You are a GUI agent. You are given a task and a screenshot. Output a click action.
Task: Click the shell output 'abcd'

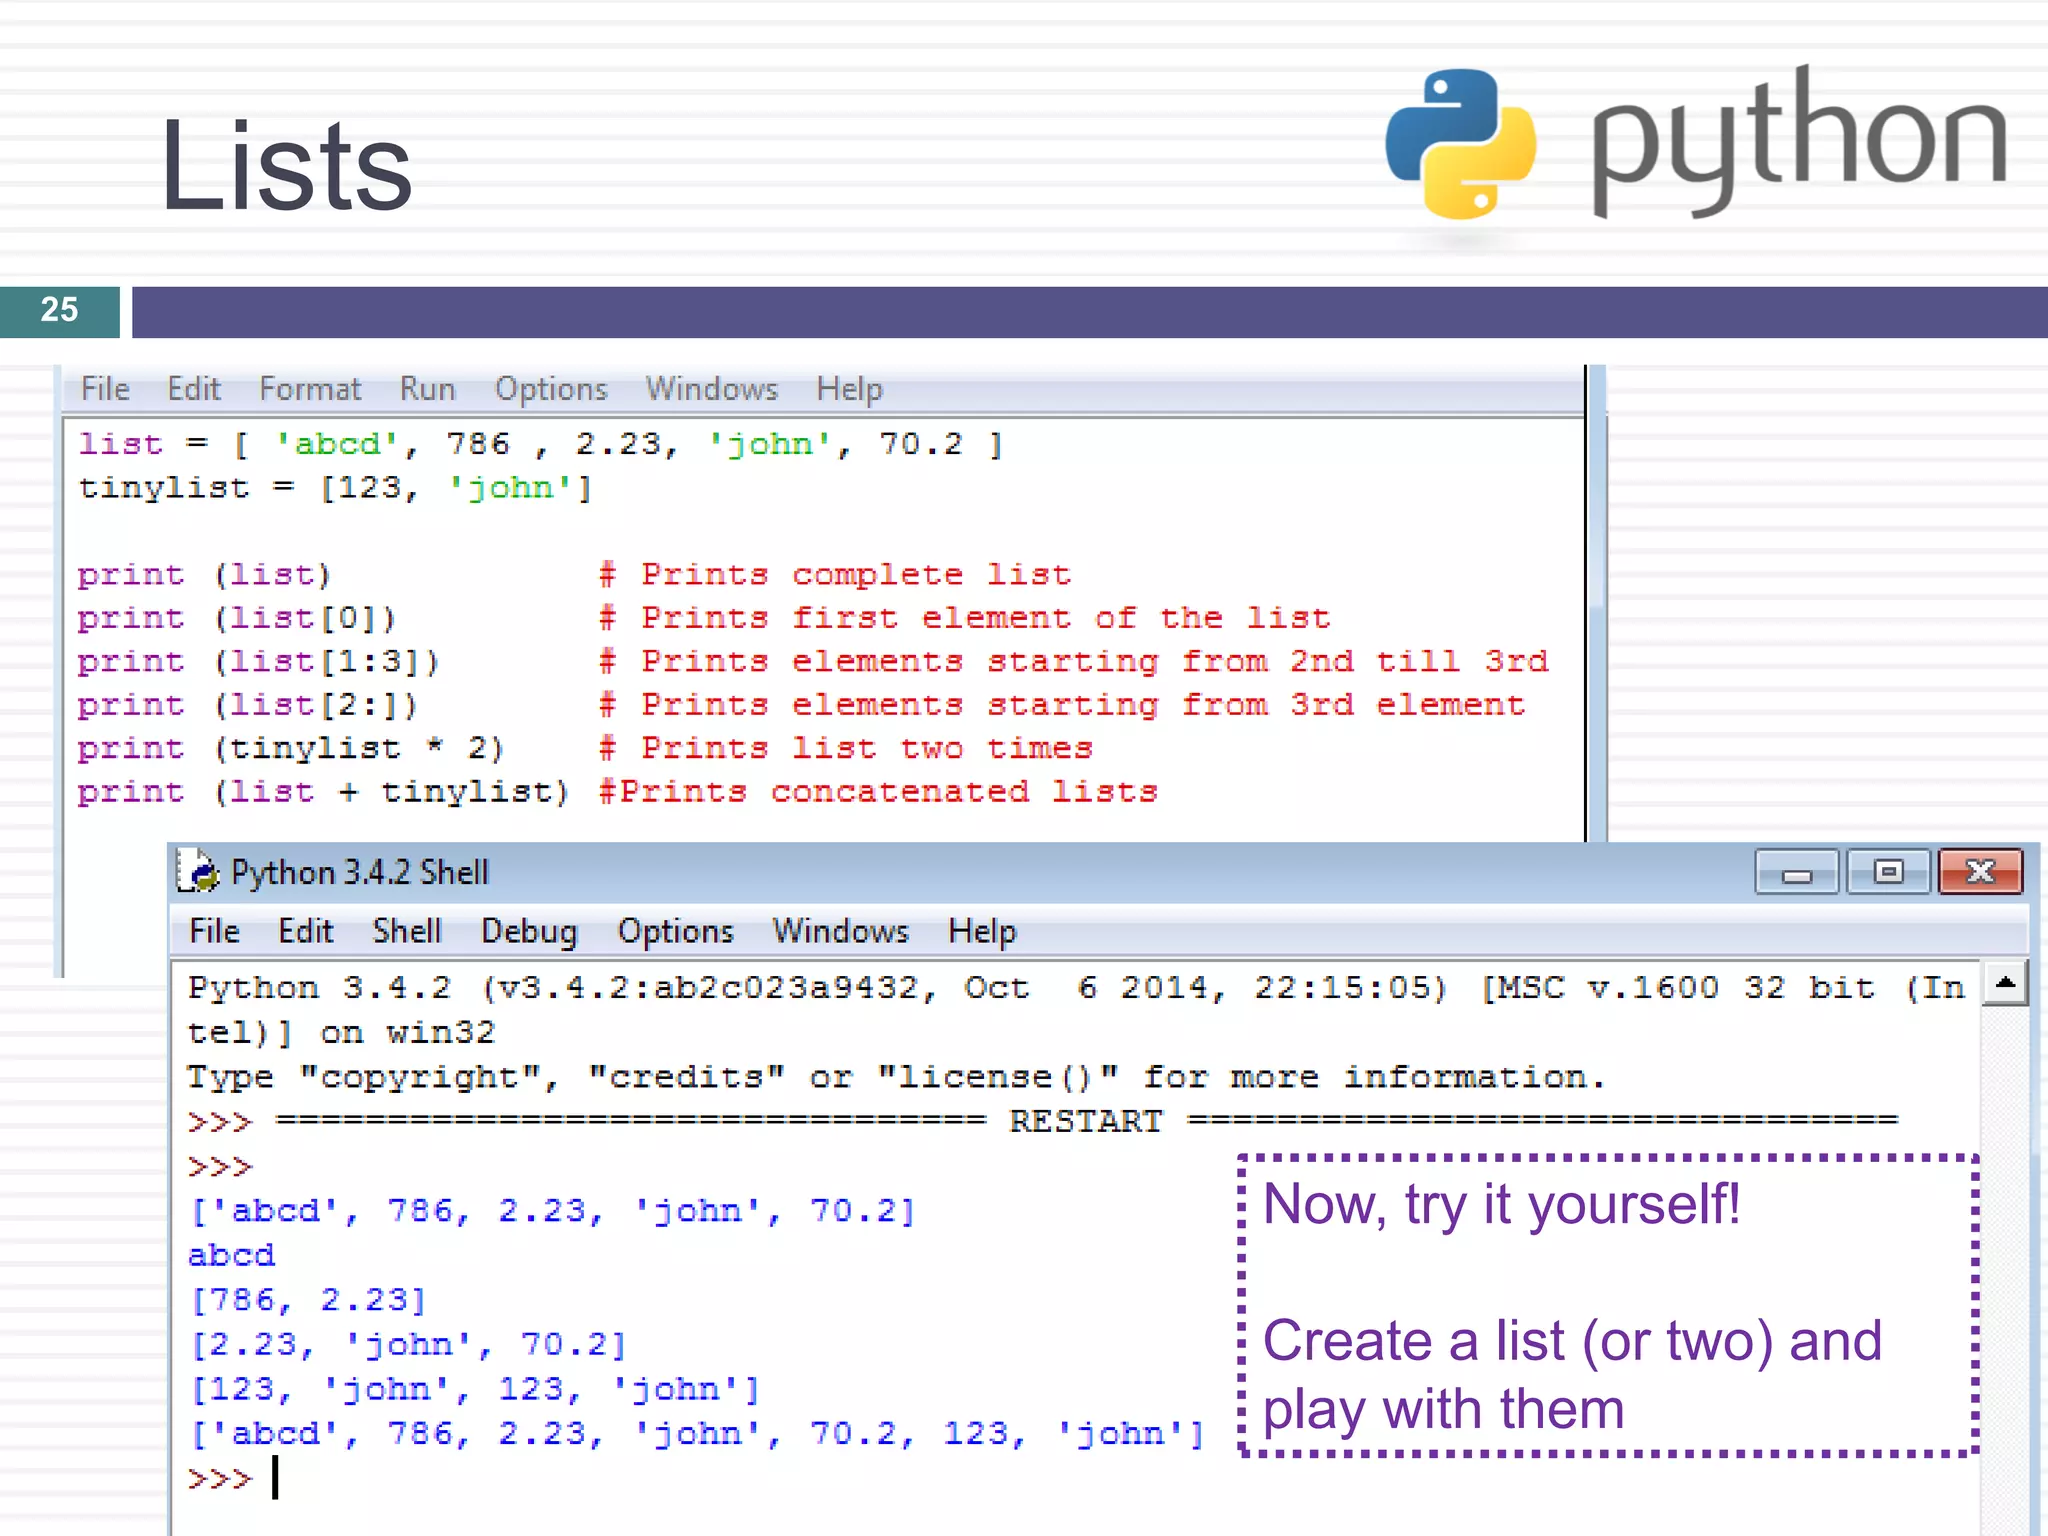pyautogui.click(x=231, y=1255)
